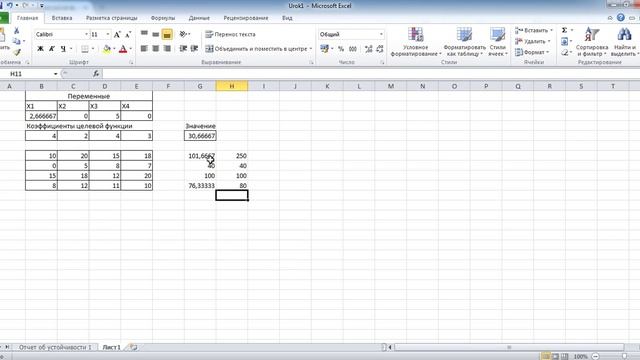
Task: Open Найти и выделить menu
Action: (x=624, y=42)
